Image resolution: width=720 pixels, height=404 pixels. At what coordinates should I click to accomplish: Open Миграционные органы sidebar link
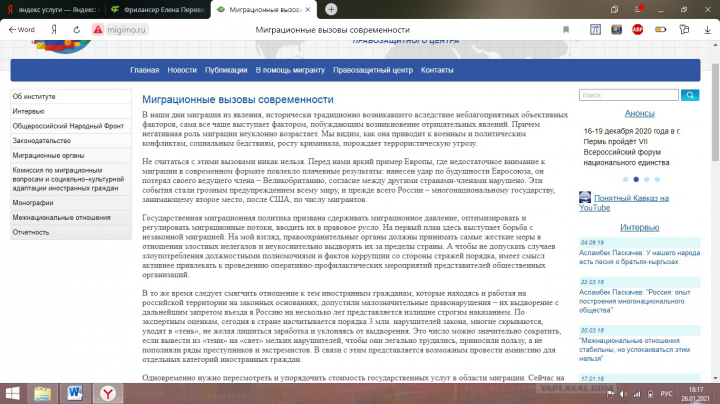71,155
